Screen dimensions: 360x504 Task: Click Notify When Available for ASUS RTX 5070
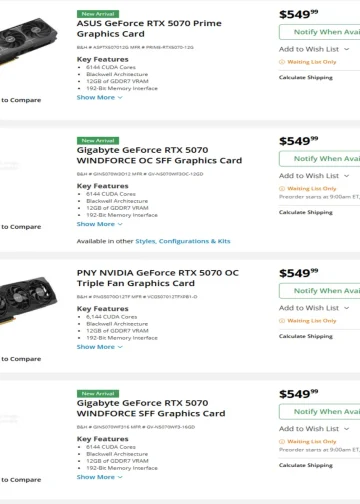(x=320, y=32)
